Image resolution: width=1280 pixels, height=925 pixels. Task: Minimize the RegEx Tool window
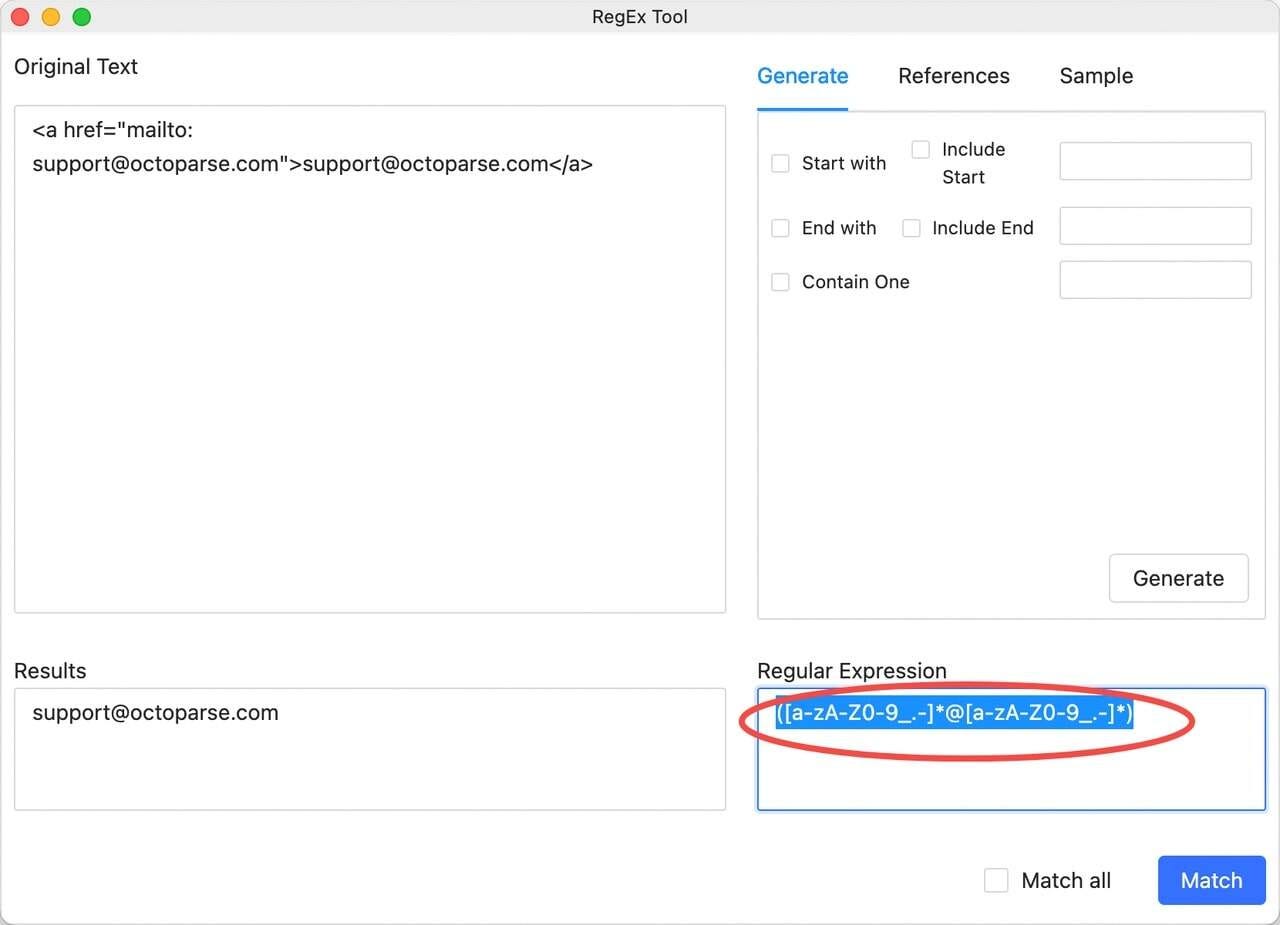pyautogui.click(x=50, y=17)
